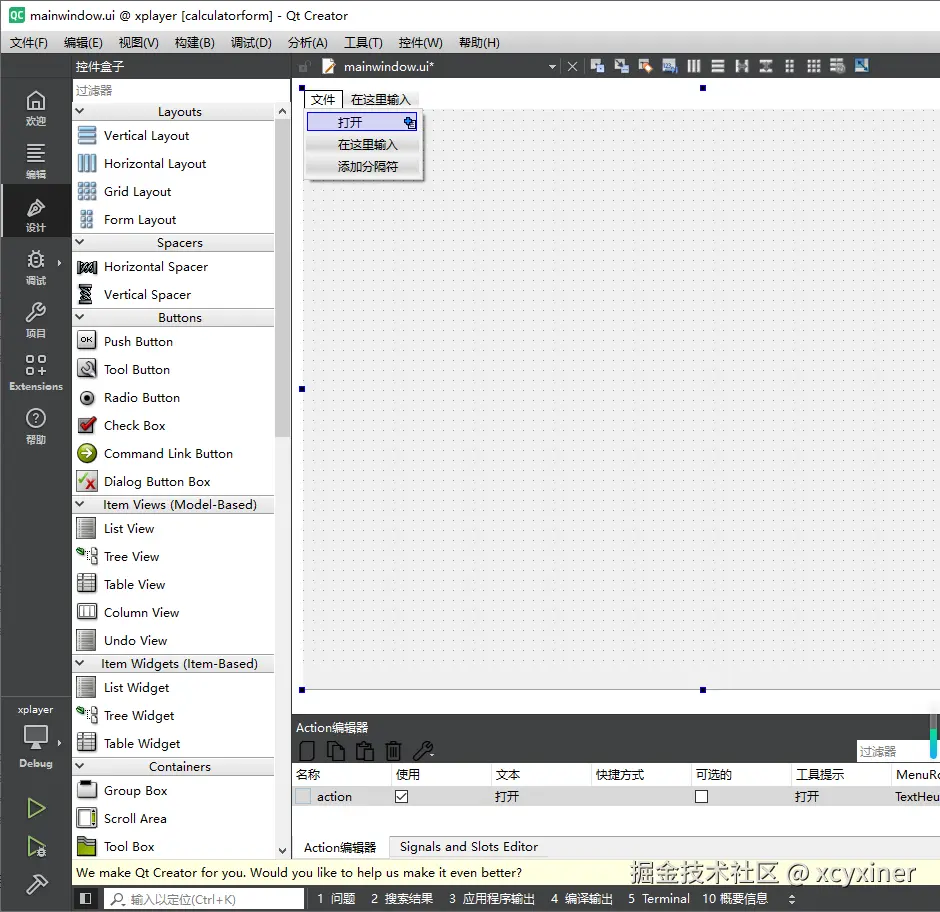Viewport: 940px width, 912px height.
Task: Click the Start Debugging run icon
Action: (x=36, y=846)
